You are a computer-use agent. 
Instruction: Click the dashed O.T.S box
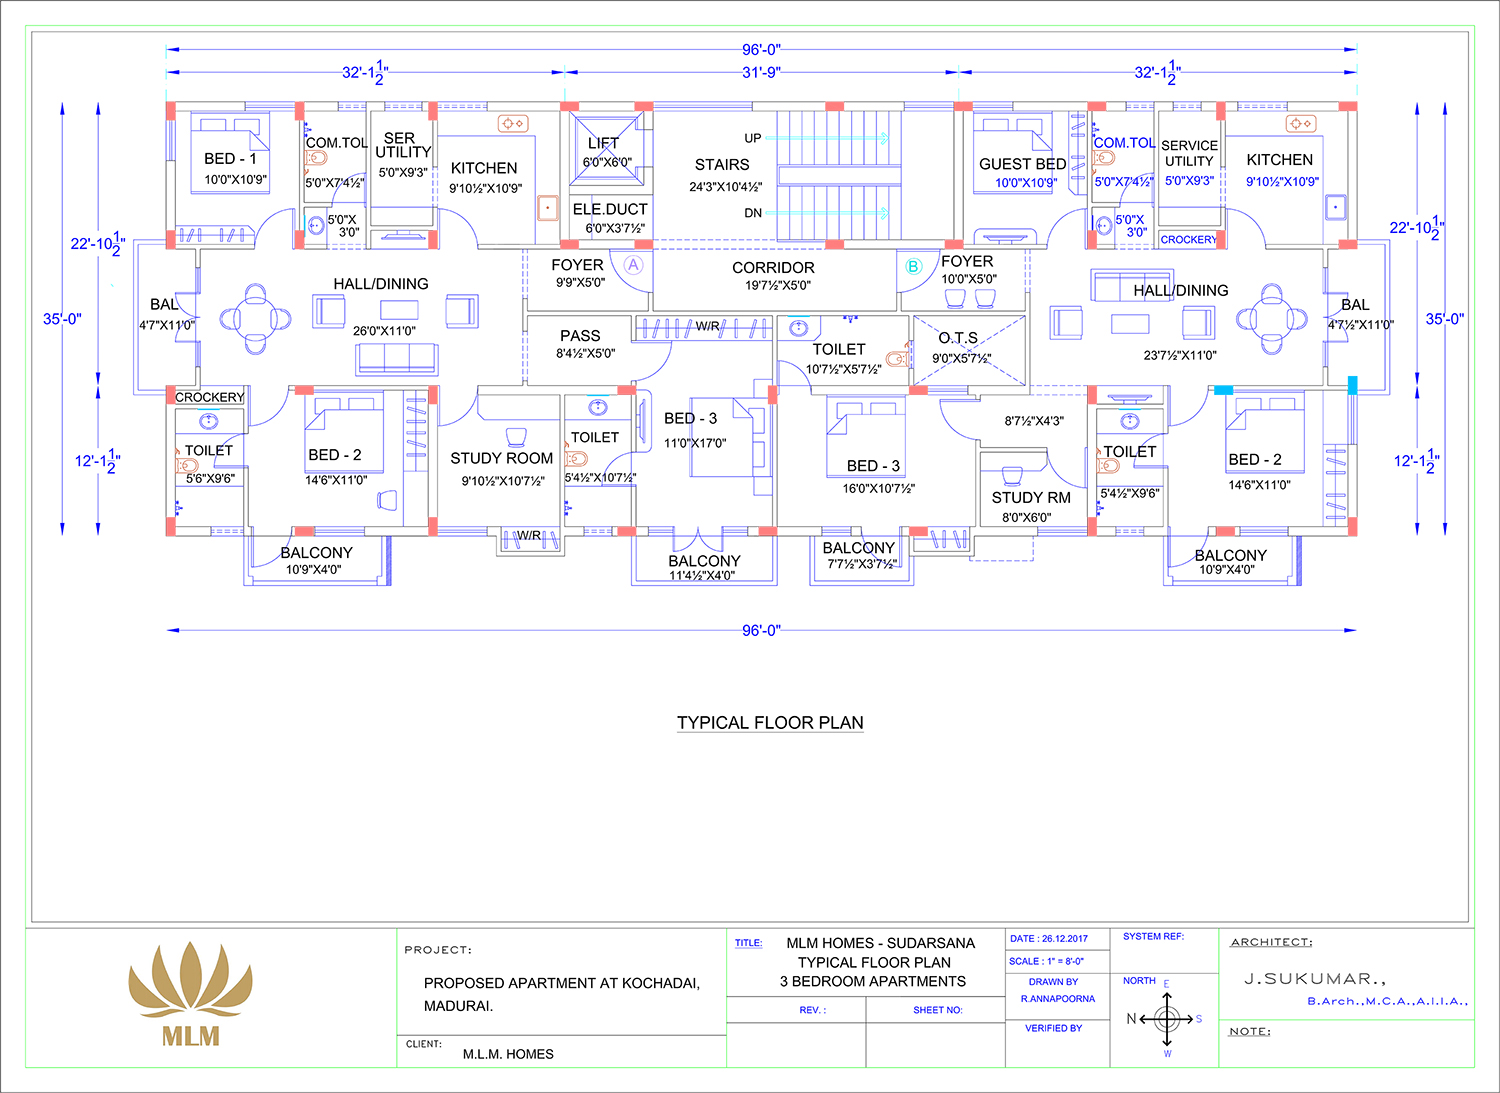[968, 350]
